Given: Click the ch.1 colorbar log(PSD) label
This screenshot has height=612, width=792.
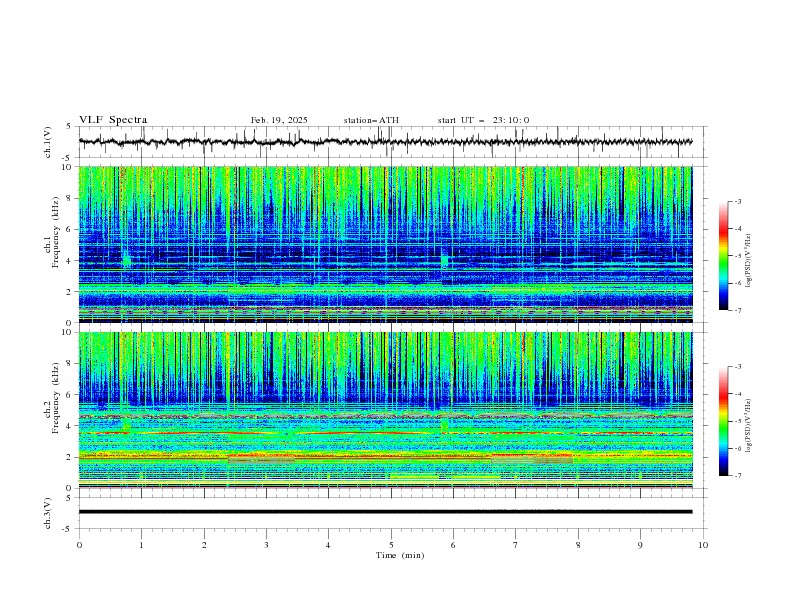Looking at the screenshot, I should 749,261.
